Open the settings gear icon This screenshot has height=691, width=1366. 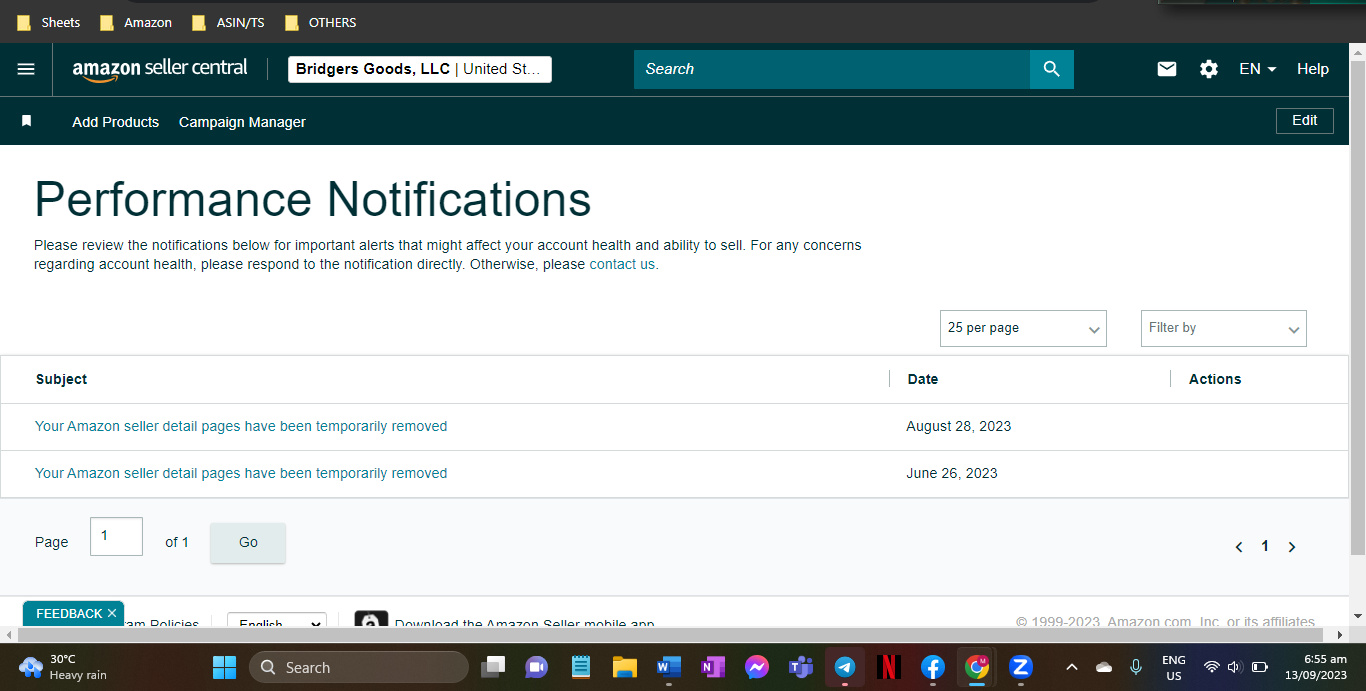(1209, 69)
